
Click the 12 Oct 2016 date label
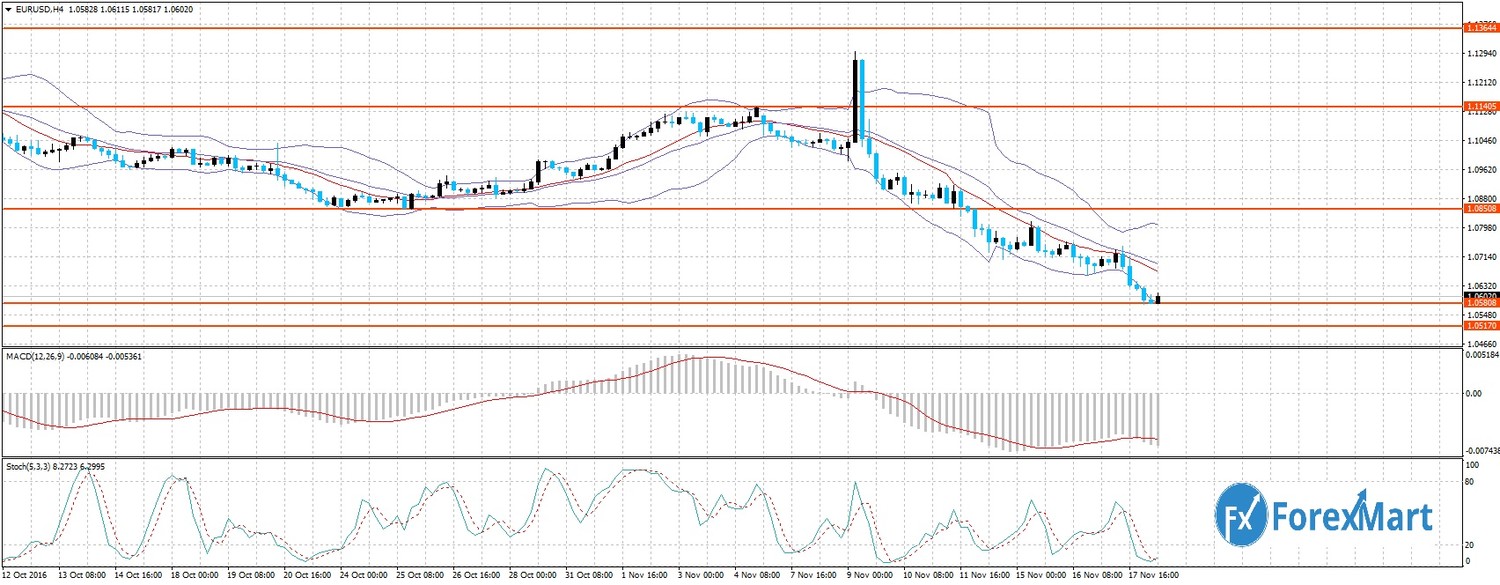coord(25,576)
